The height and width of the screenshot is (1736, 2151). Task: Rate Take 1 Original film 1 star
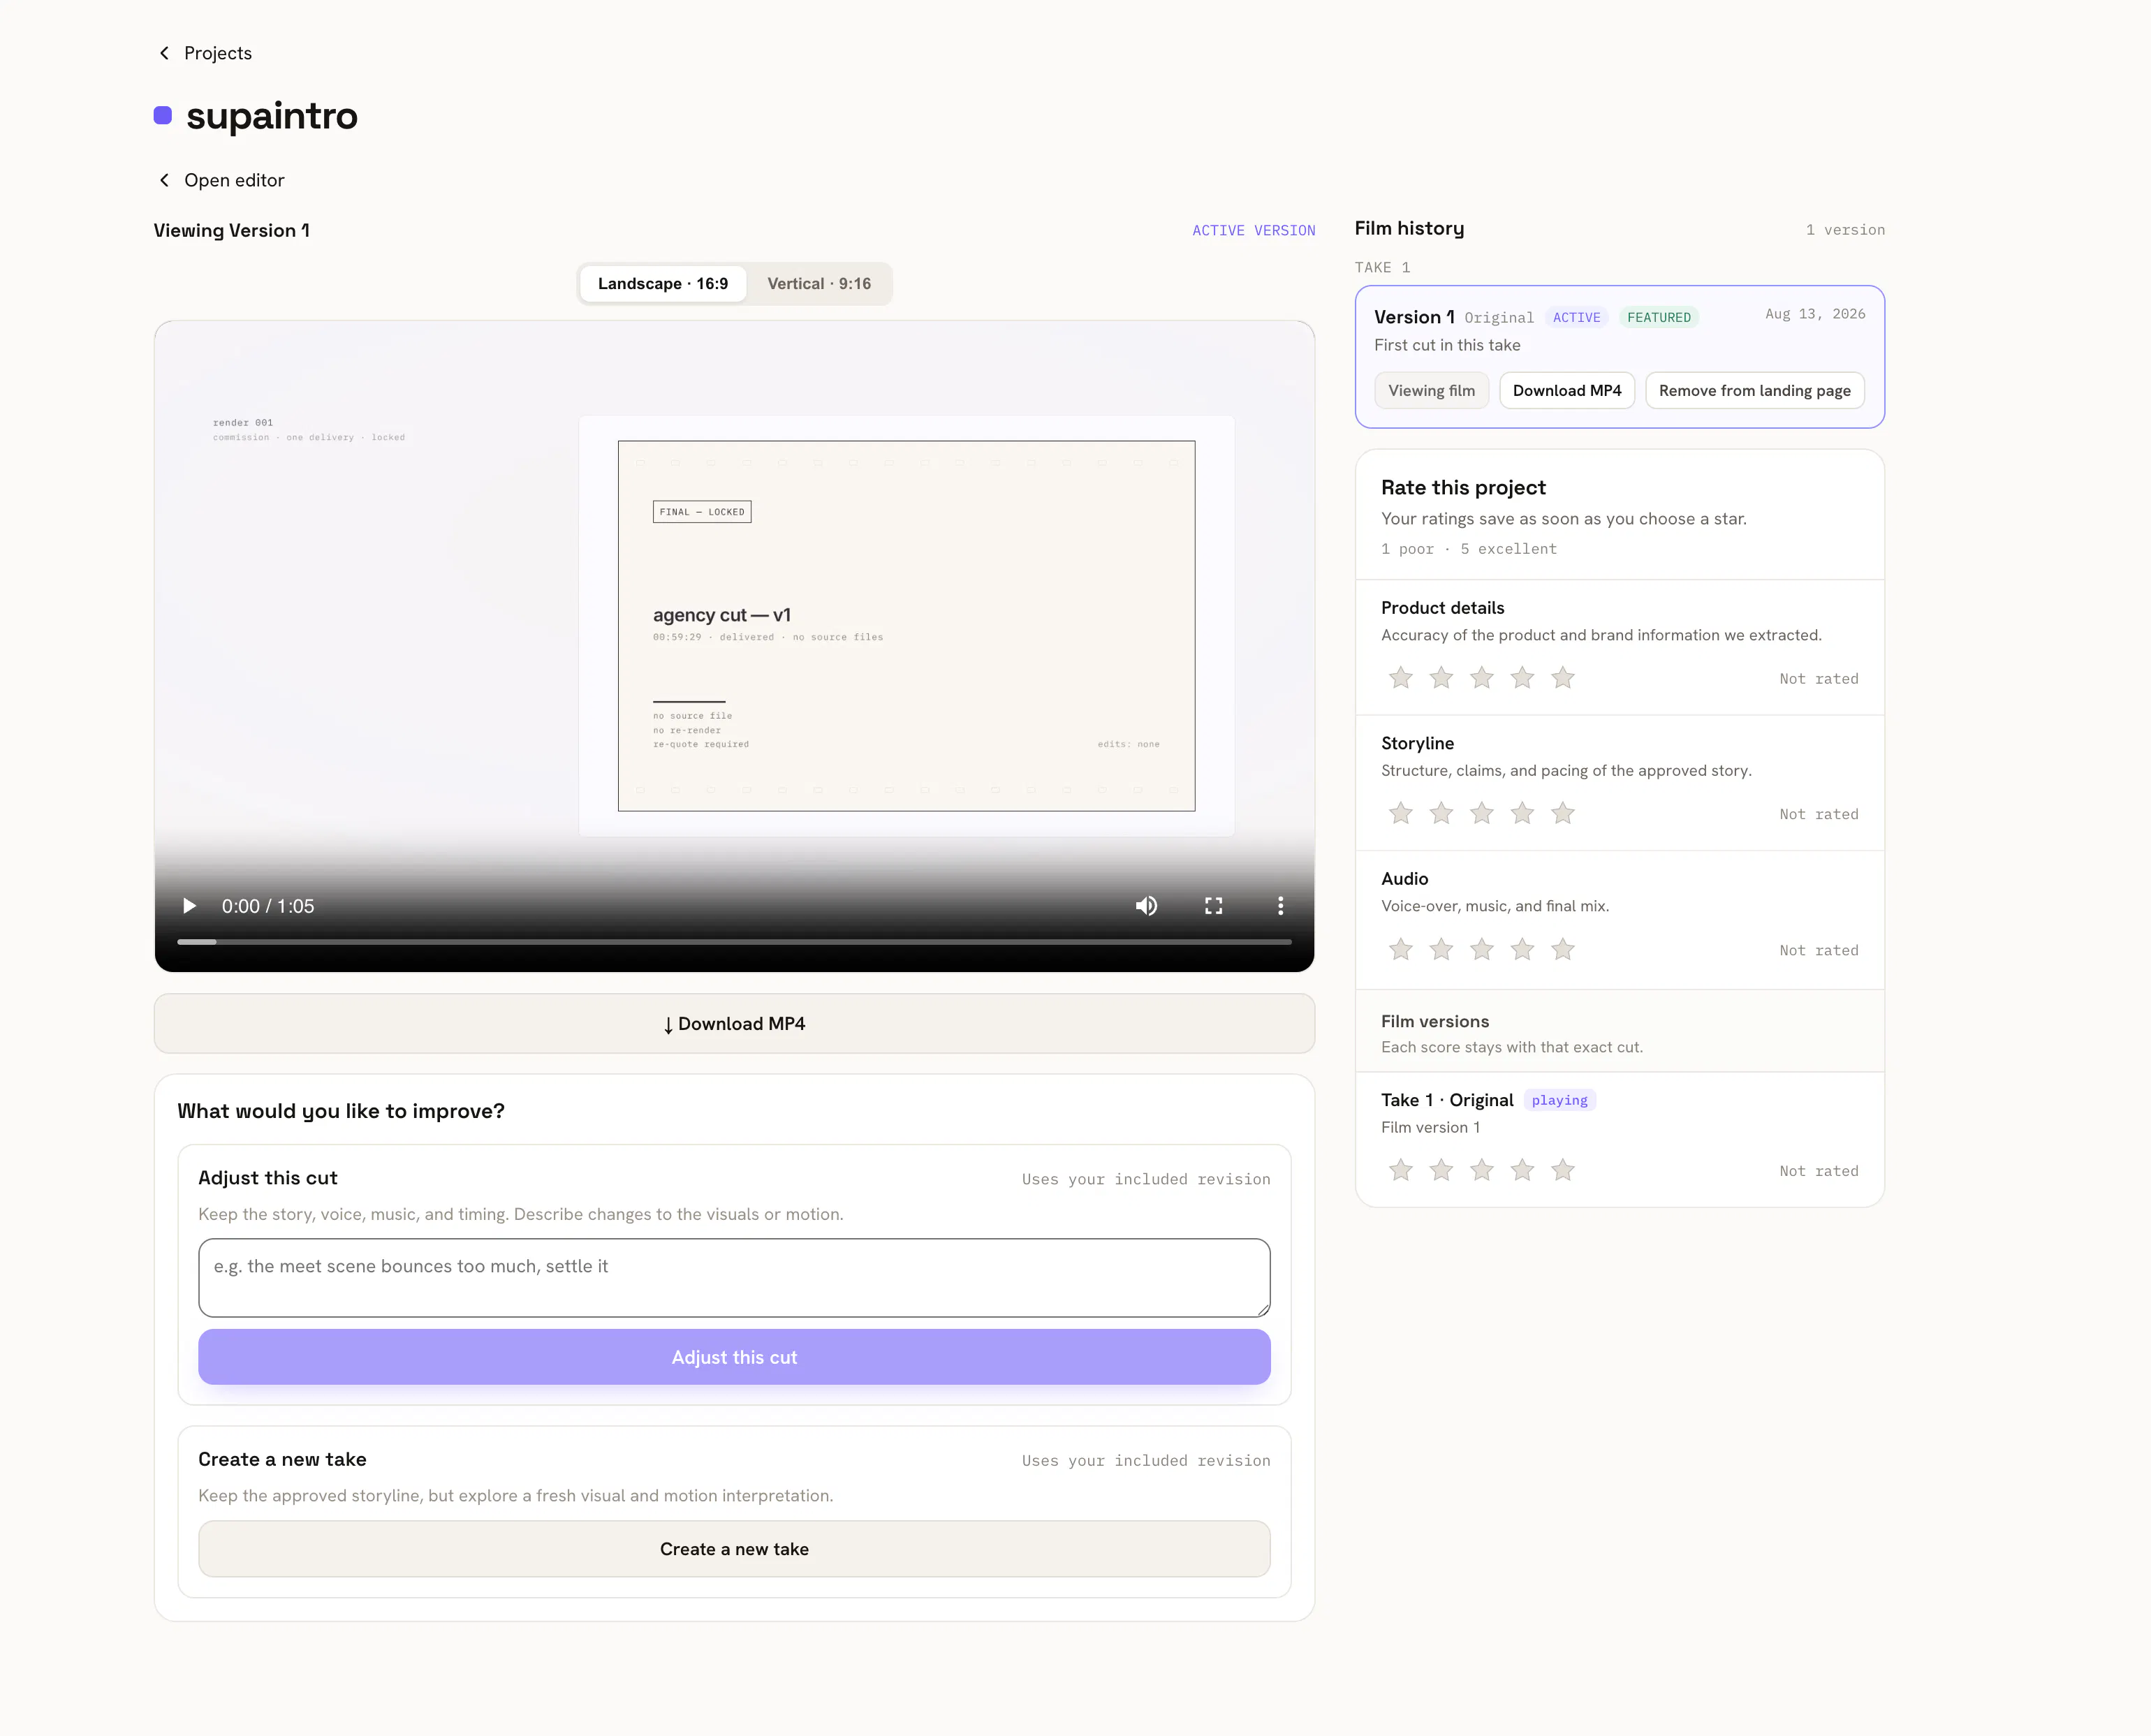pyautogui.click(x=1400, y=1170)
